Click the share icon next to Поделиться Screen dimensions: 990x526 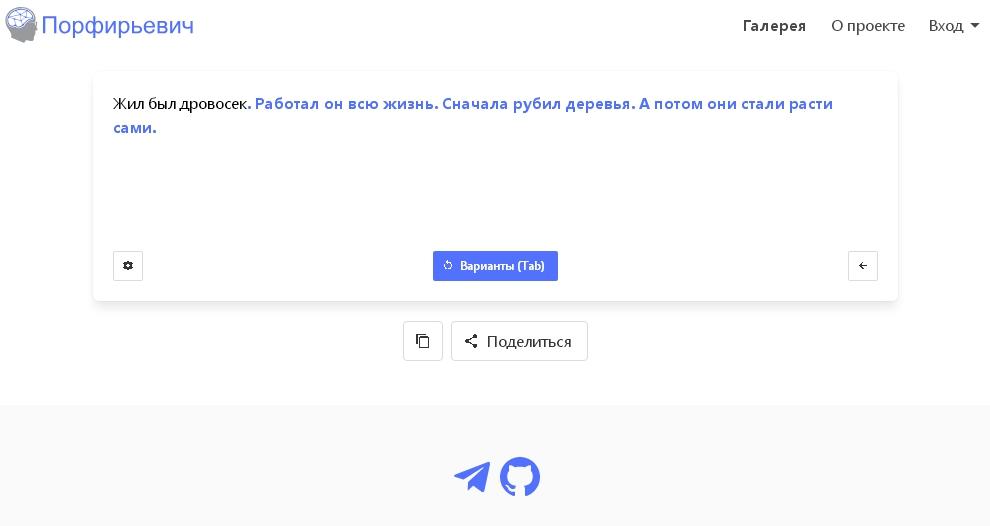tap(471, 341)
